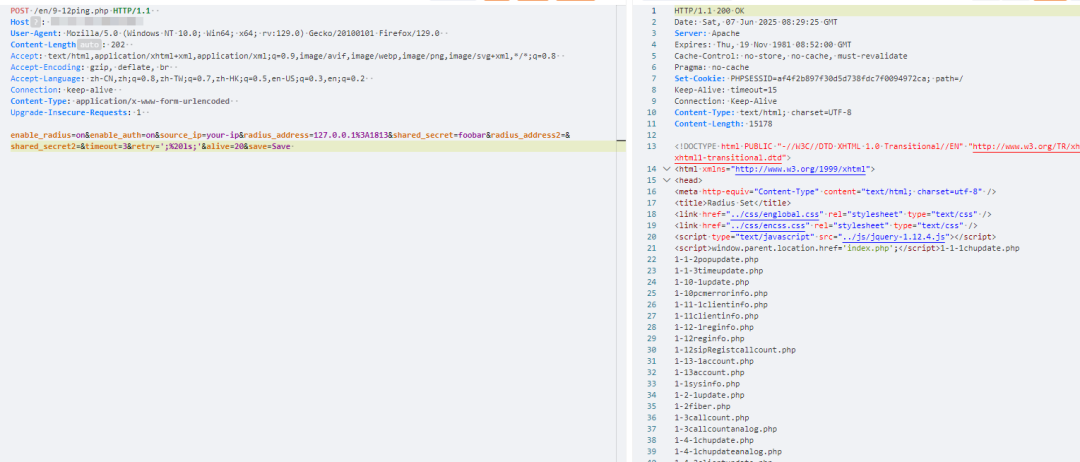Click the retry=';%20ls;' injection payload
The image size is (1080, 462).
(168, 147)
